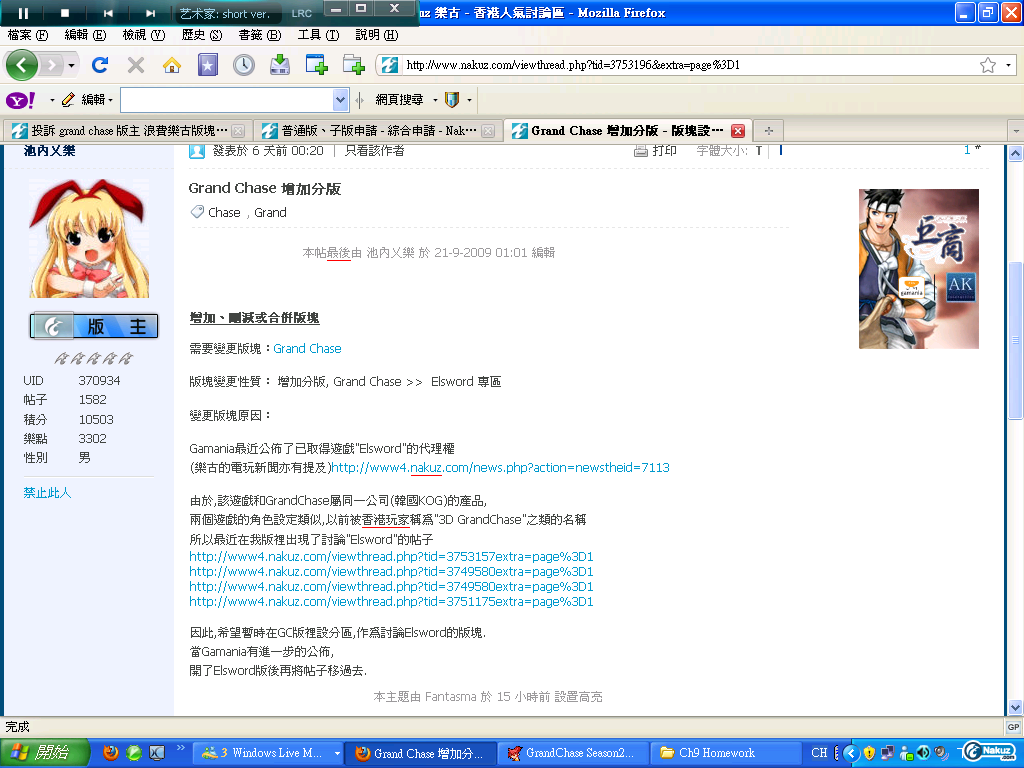
Task: Expand the Yahoo search box dropdown
Action: click(x=340, y=100)
